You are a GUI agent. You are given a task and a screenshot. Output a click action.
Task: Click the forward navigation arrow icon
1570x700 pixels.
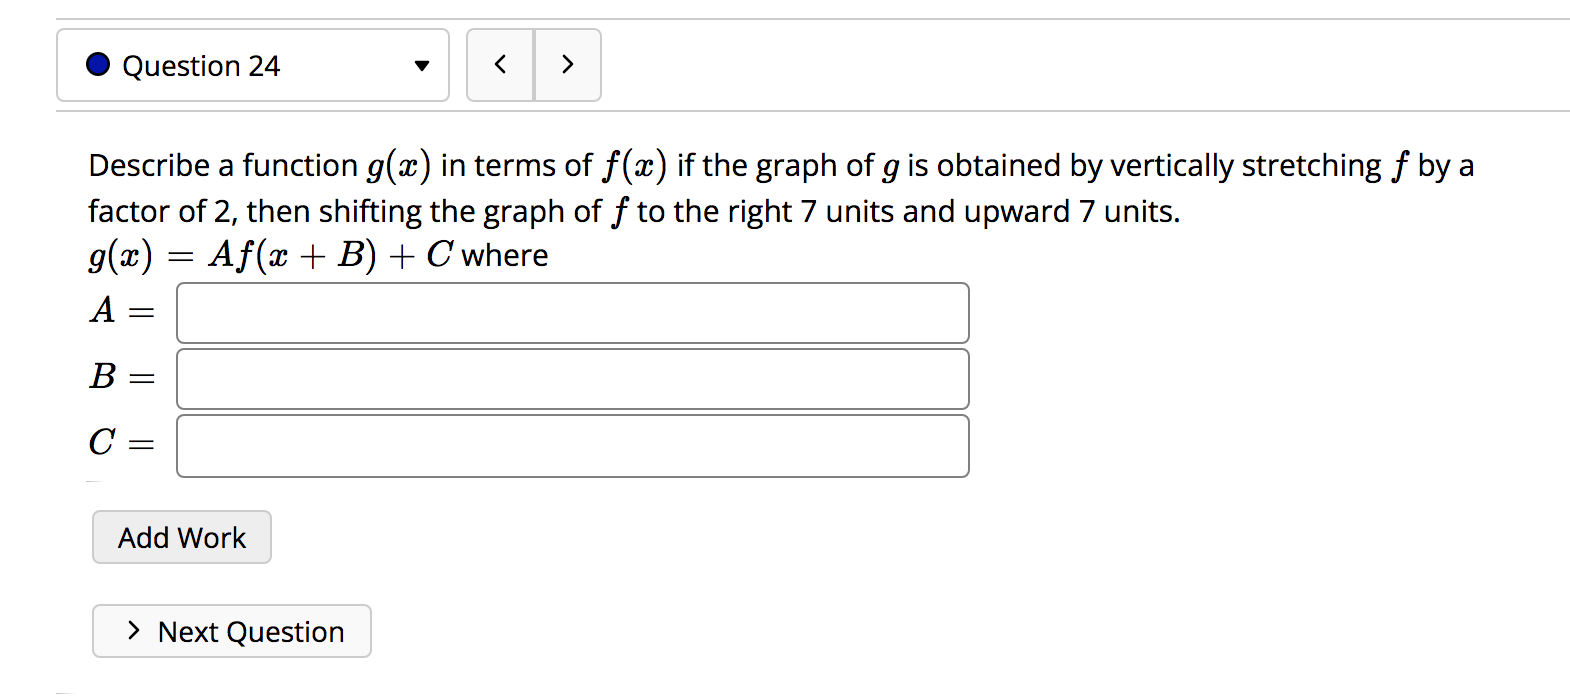567,64
